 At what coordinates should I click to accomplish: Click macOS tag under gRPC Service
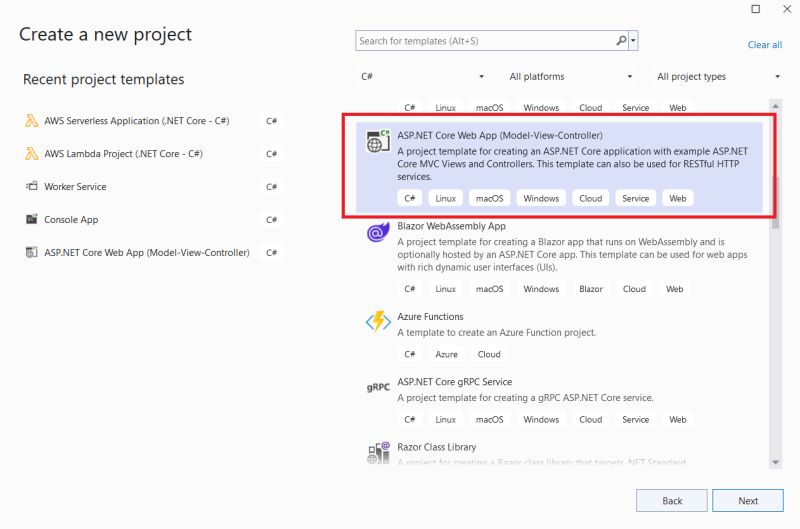[489, 419]
